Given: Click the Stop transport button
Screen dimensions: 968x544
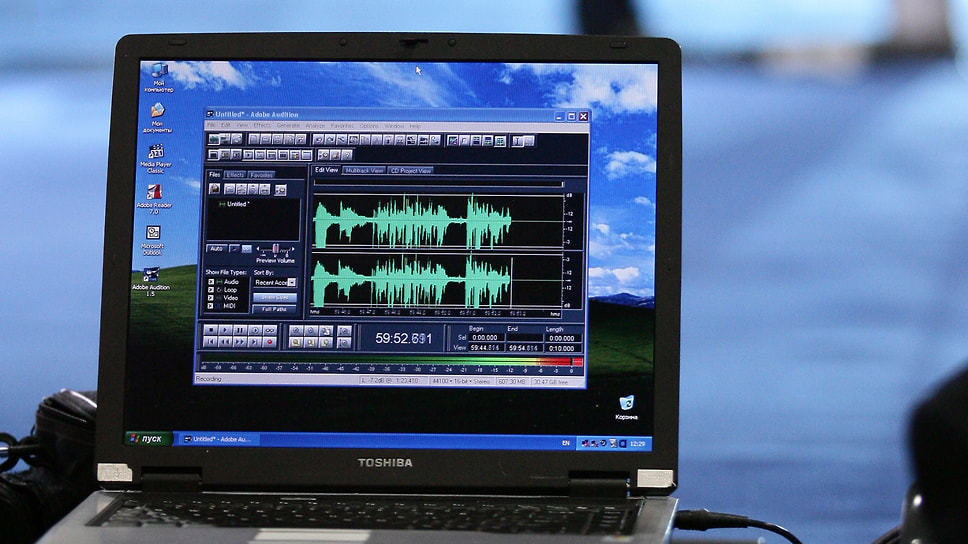Looking at the screenshot, I should pos(211,330).
